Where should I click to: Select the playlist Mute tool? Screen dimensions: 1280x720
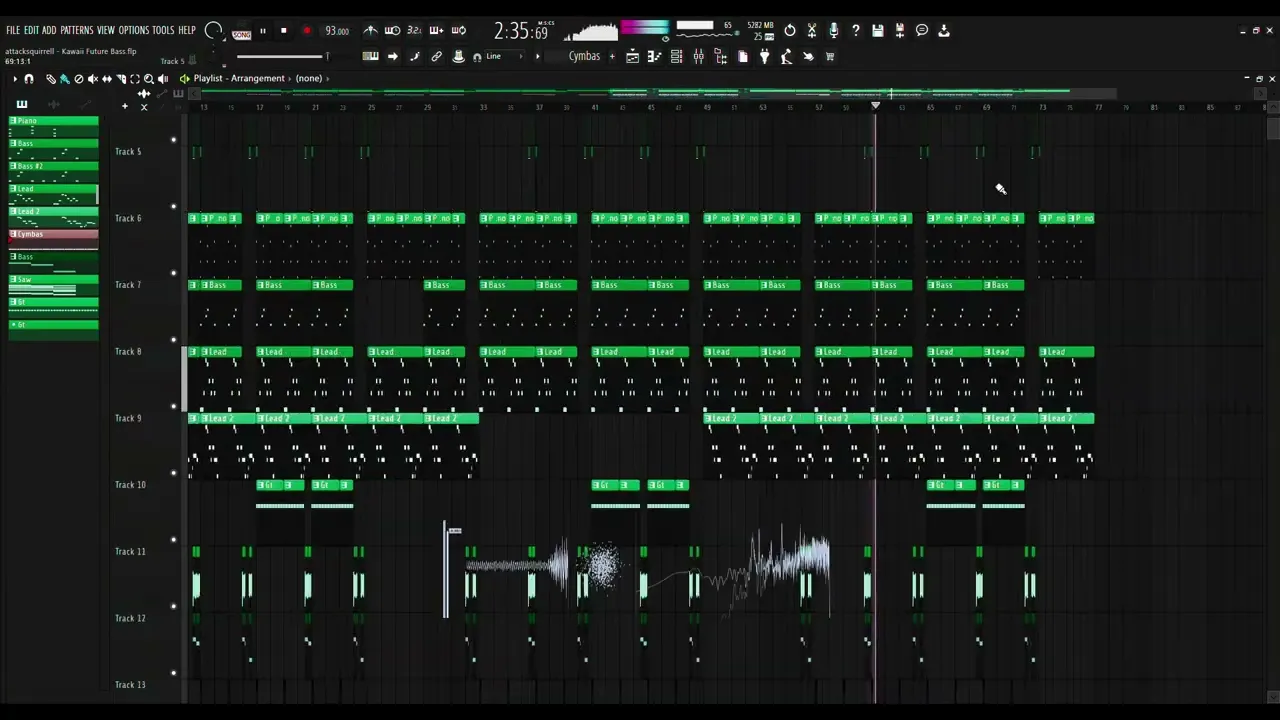coord(93,78)
